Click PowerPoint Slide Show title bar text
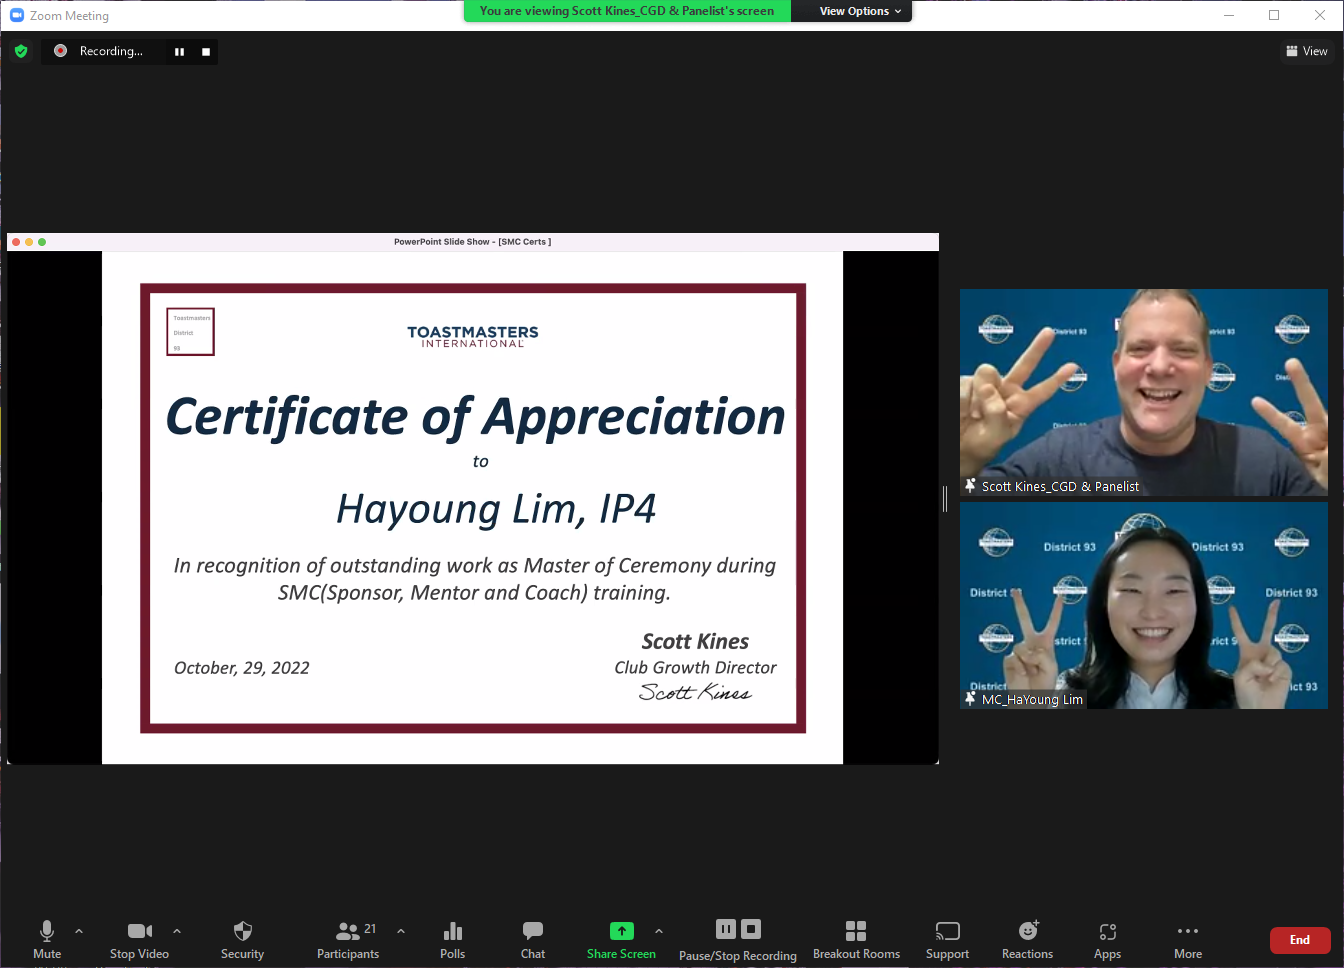The image size is (1344, 968). [472, 242]
